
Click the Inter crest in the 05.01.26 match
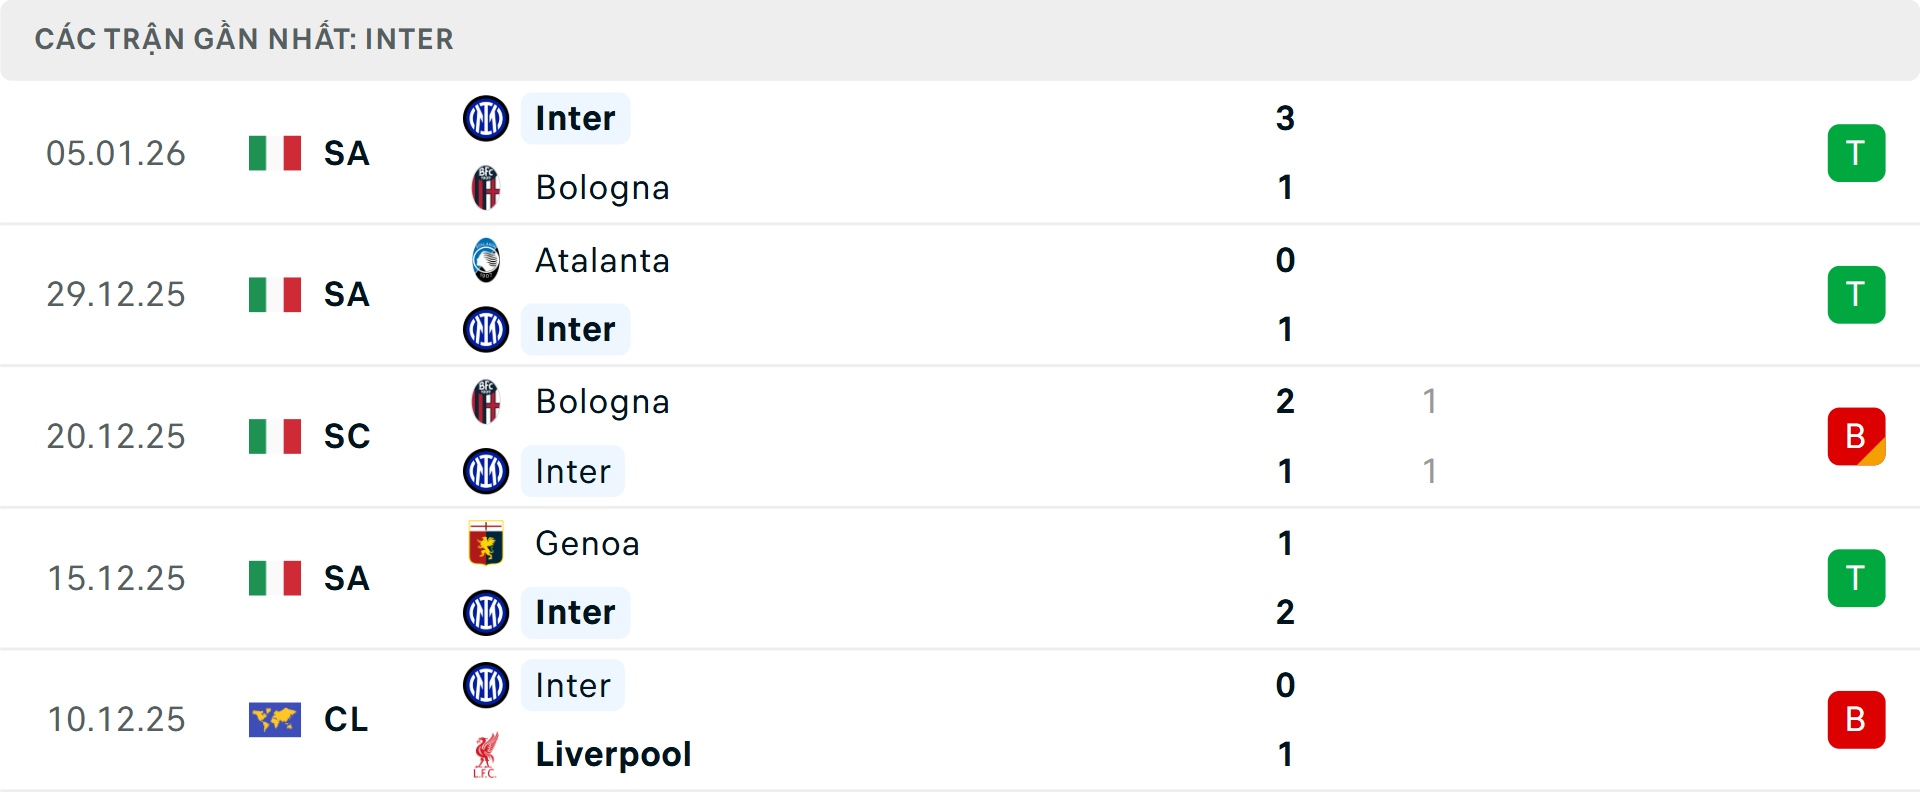tap(486, 118)
